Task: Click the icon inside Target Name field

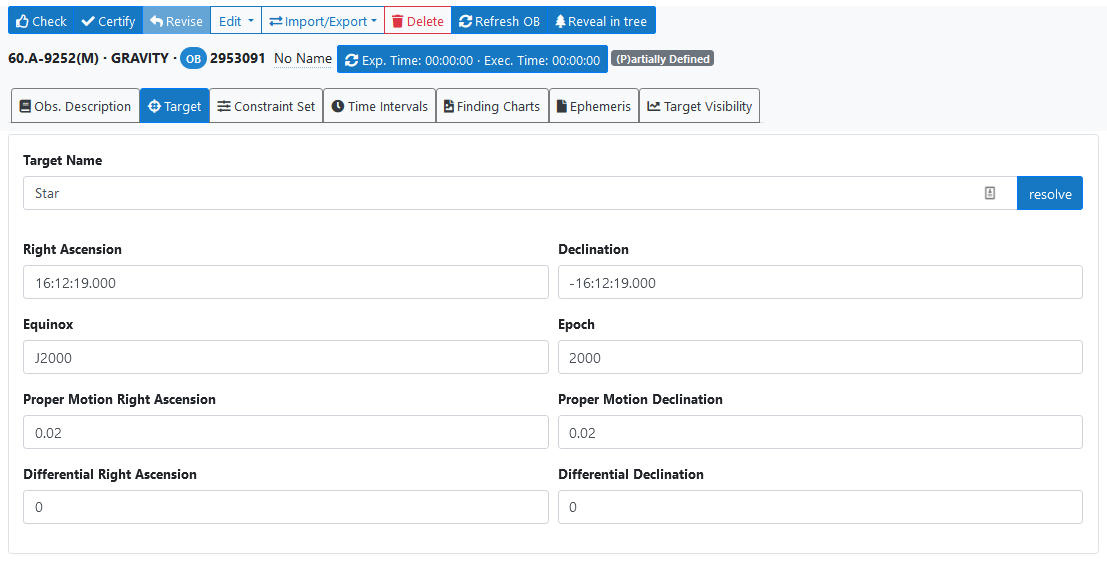Action: click(x=990, y=193)
